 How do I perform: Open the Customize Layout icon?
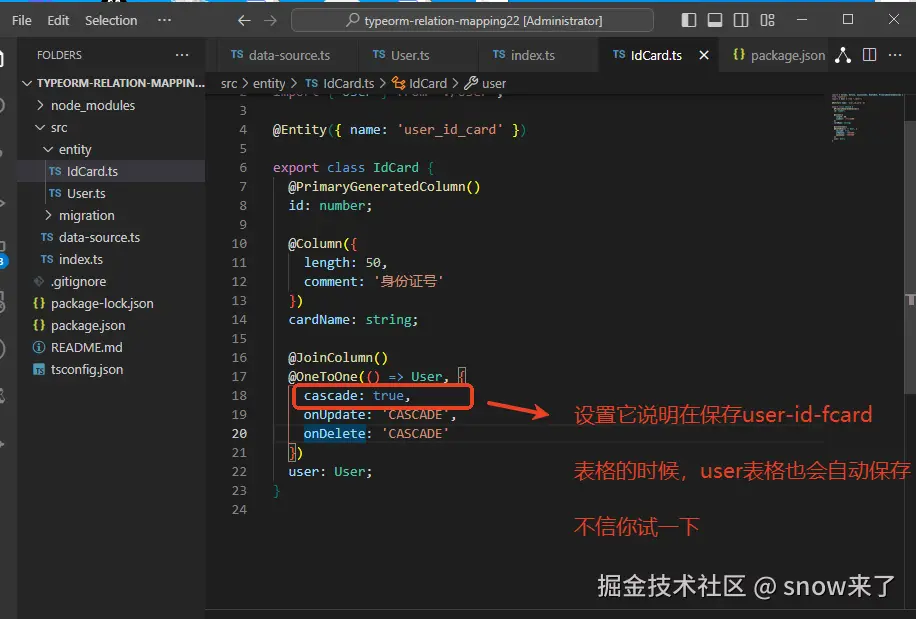[767, 20]
